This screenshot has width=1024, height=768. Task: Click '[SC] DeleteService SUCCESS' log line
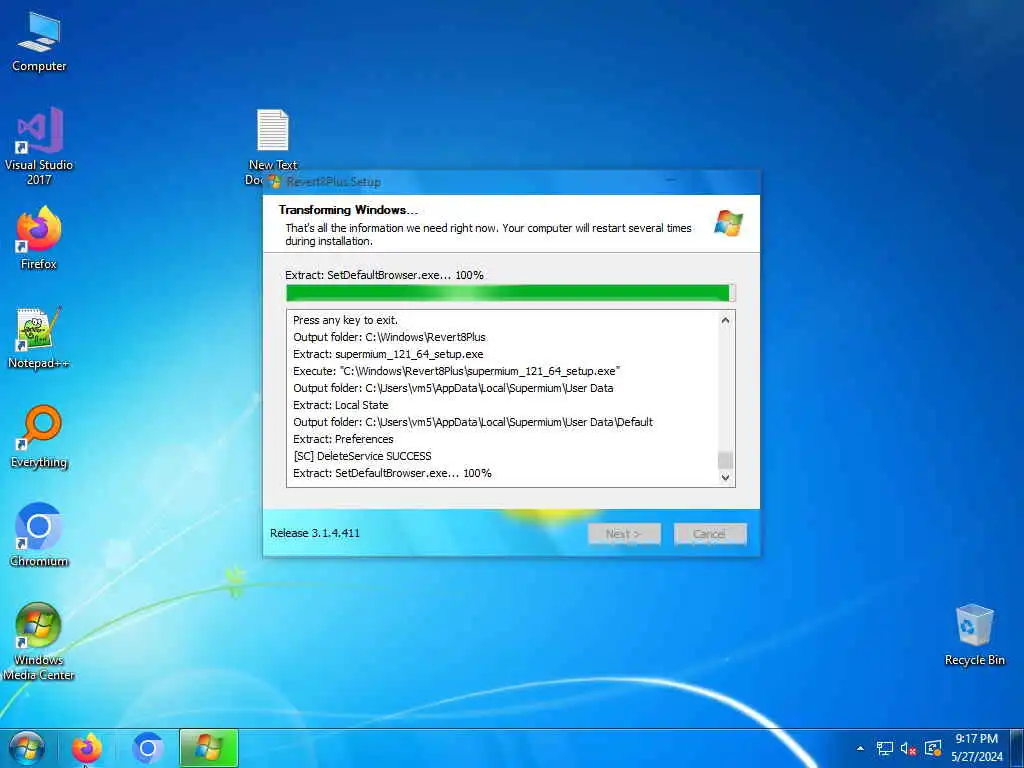pos(362,456)
